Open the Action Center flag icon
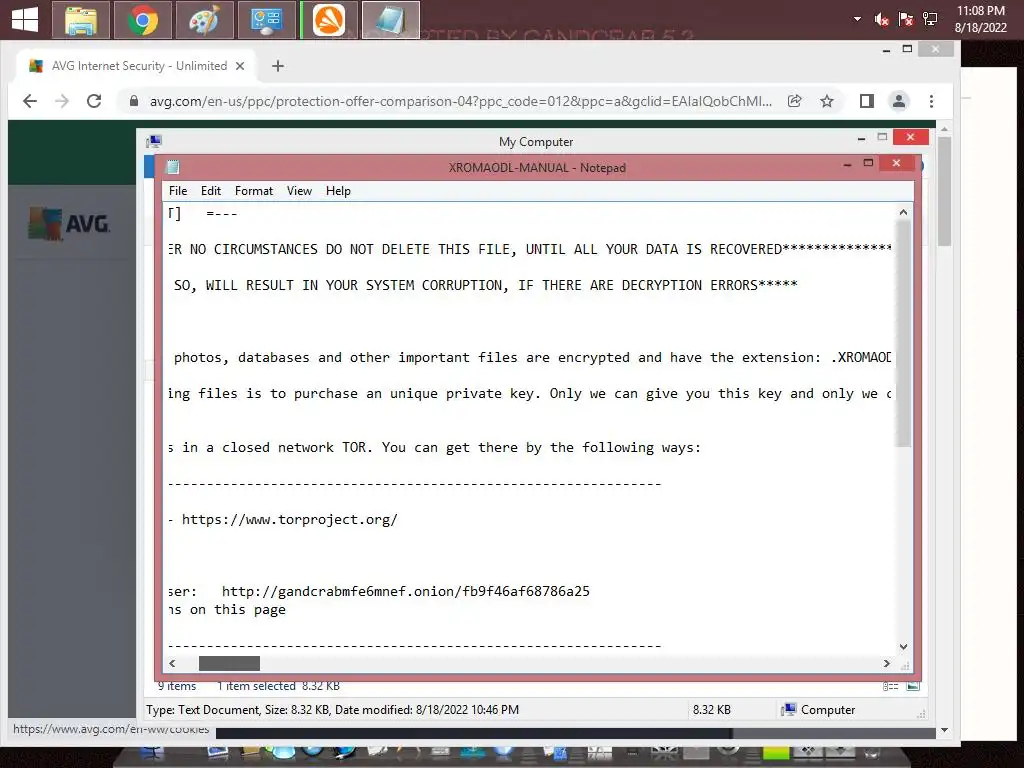Image resolution: width=1024 pixels, height=768 pixels. [x=906, y=20]
